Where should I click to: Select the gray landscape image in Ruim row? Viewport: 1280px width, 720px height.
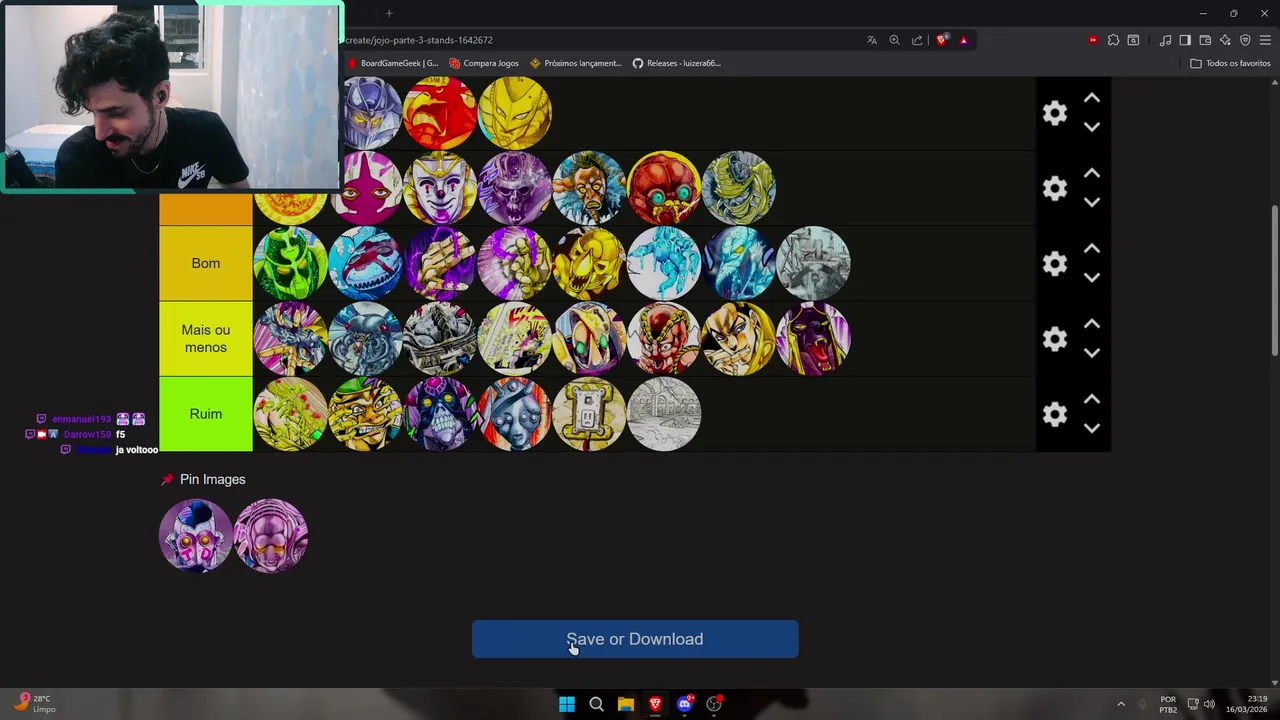coord(664,414)
